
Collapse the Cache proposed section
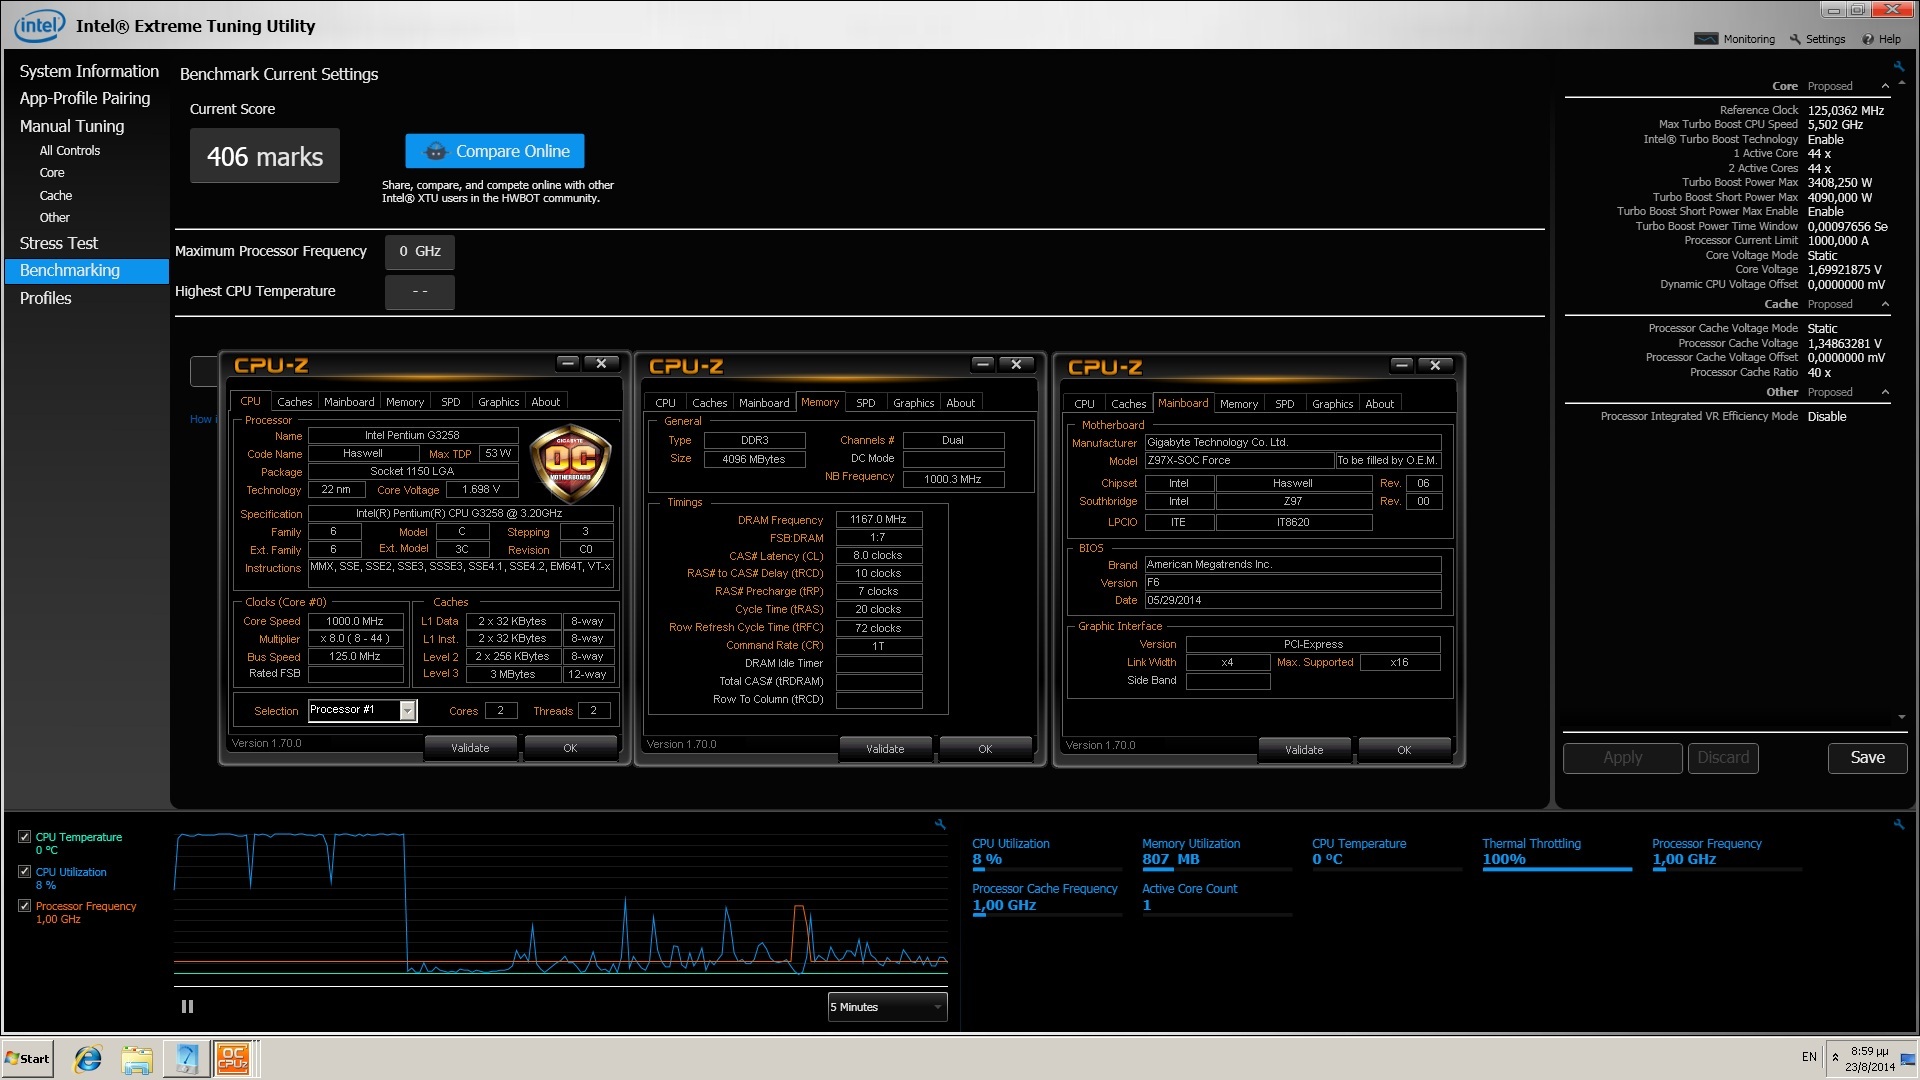(x=1886, y=304)
